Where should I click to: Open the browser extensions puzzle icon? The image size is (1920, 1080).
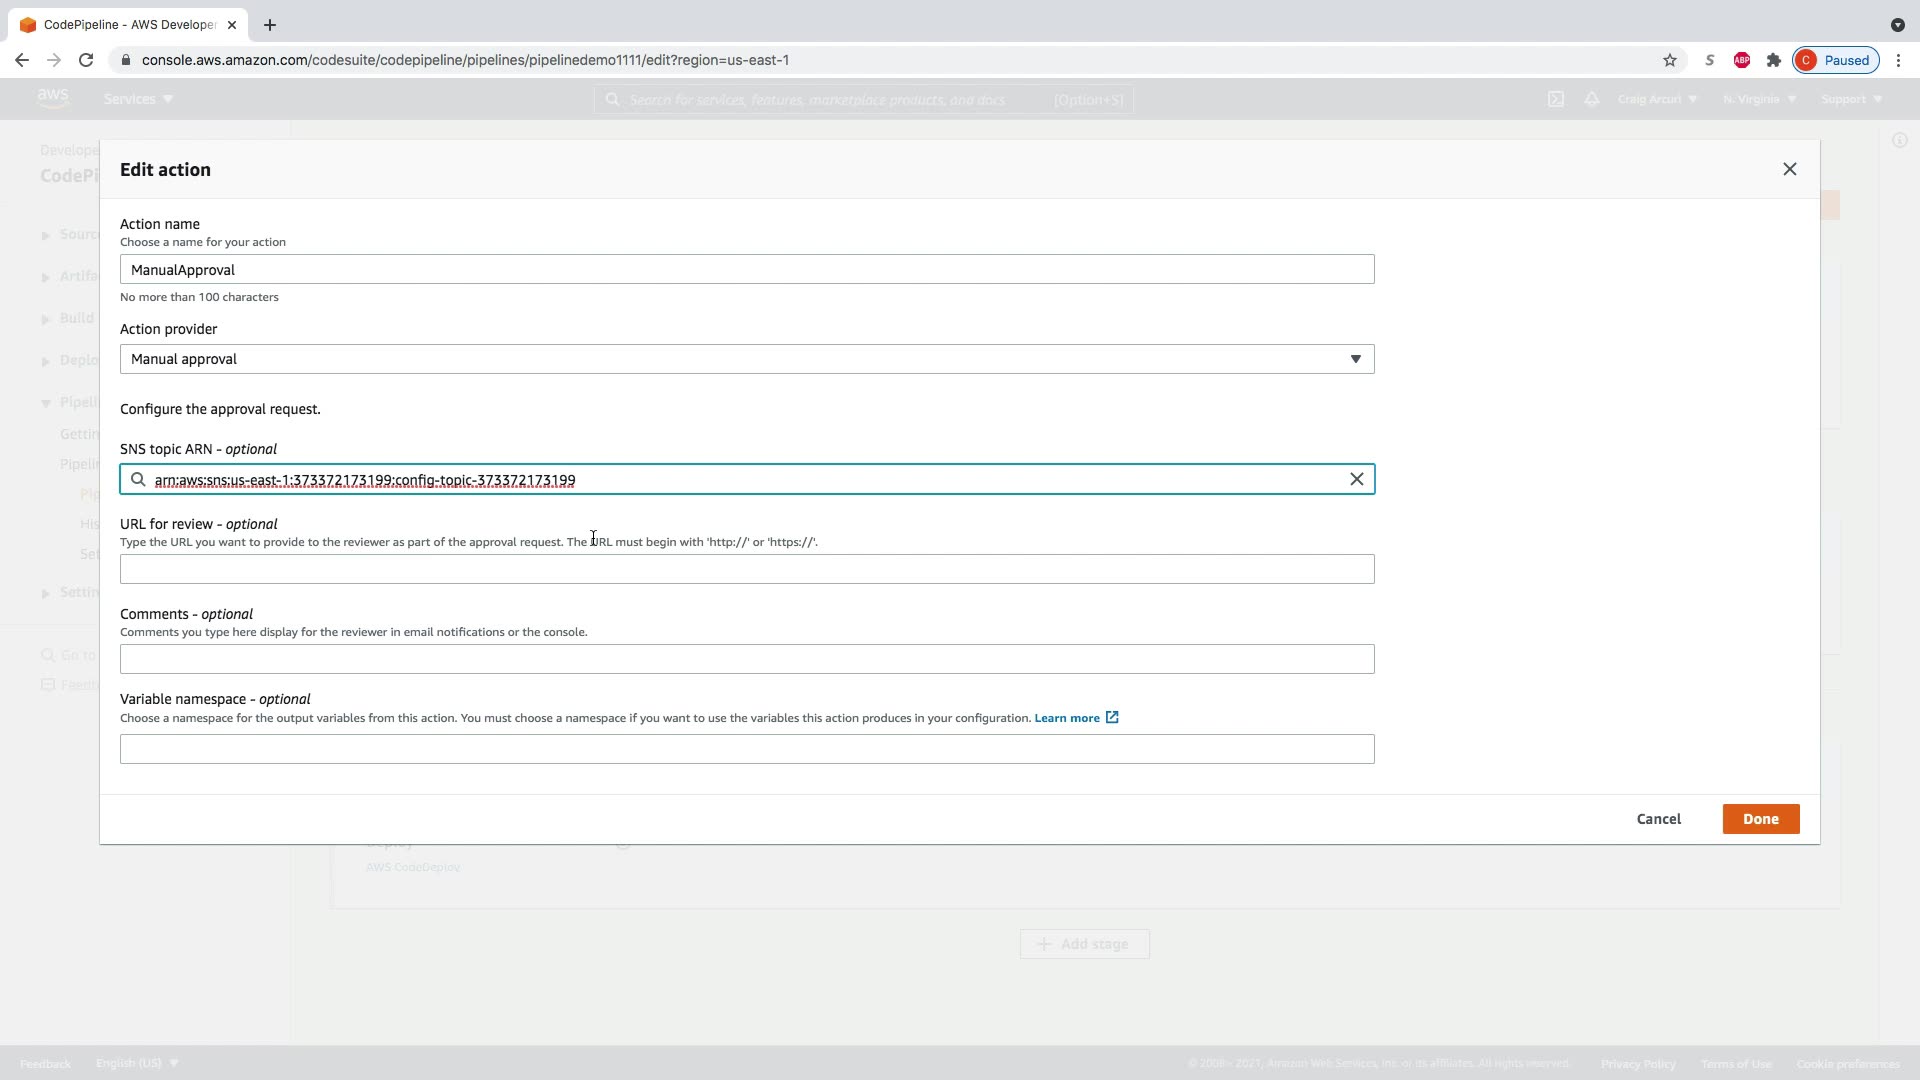point(1773,60)
